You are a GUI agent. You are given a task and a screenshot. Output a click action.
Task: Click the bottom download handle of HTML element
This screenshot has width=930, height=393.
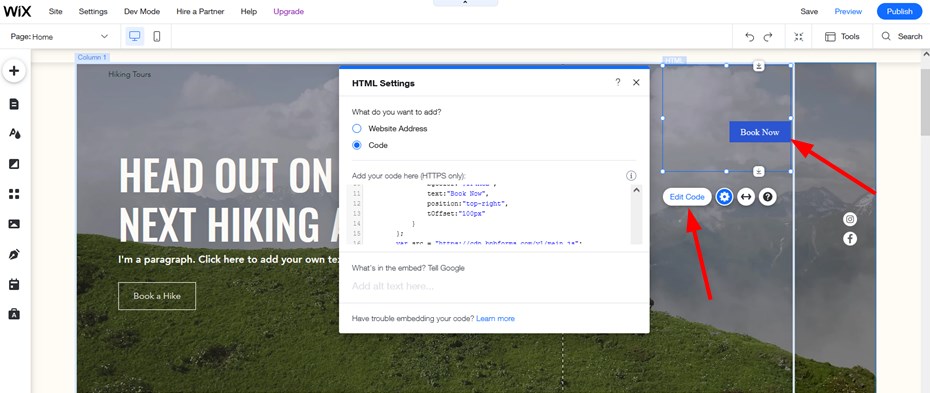click(x=759, y=172)
